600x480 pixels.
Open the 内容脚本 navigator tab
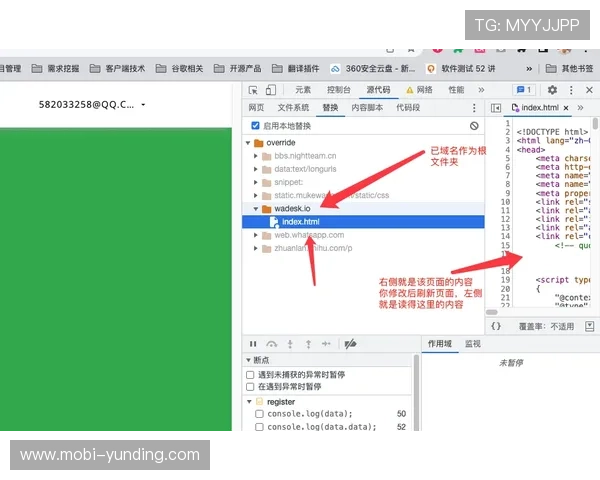(x=367, y=108)
